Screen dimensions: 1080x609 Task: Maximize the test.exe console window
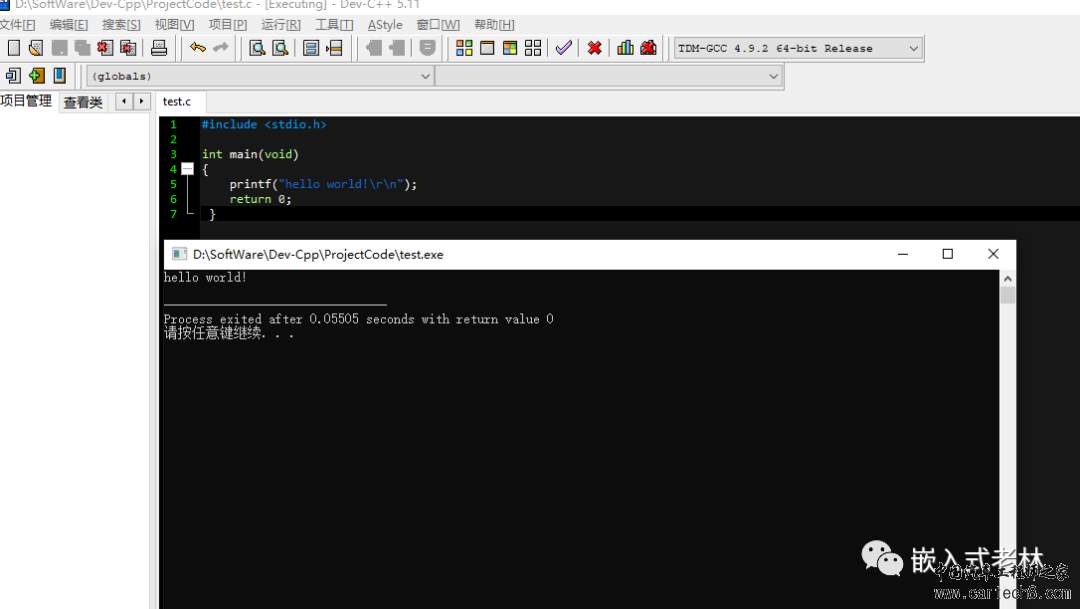click(948, 254)
